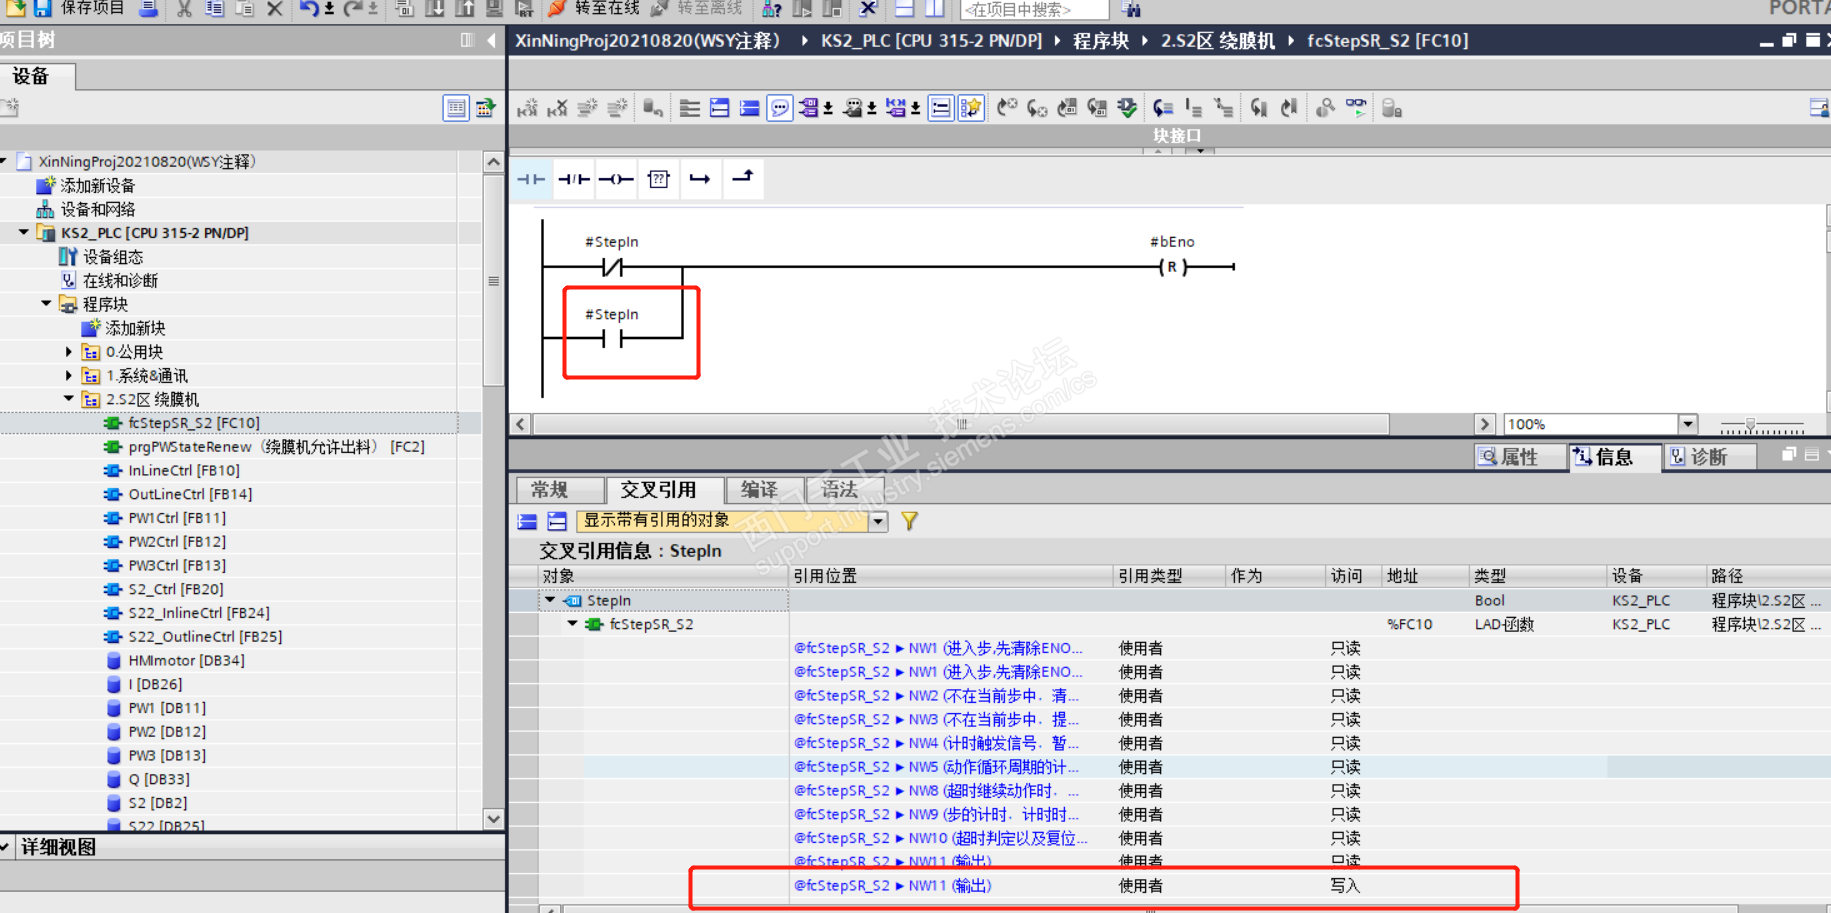Toggle the project tree overview list button
The height and width of the screenshot is (913, 1831).
(x=456, y=108)
